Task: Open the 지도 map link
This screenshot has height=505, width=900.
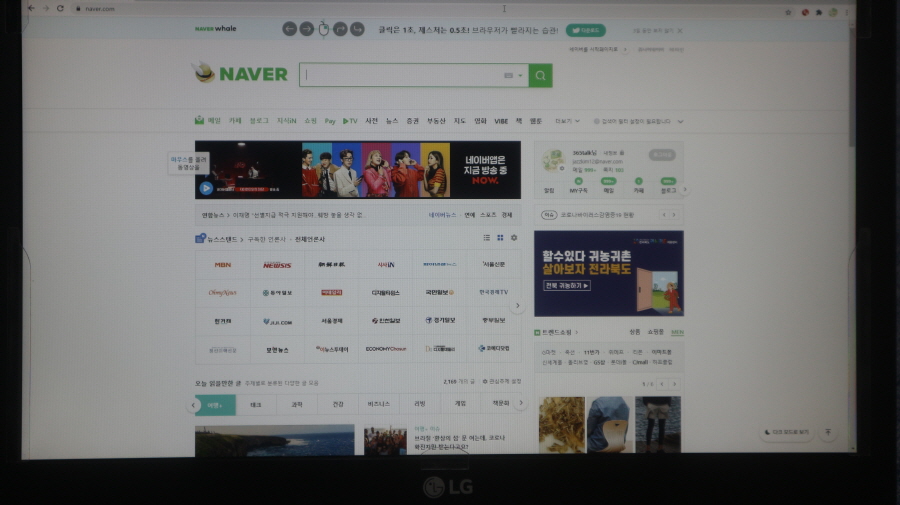Action: click(460, 121)
